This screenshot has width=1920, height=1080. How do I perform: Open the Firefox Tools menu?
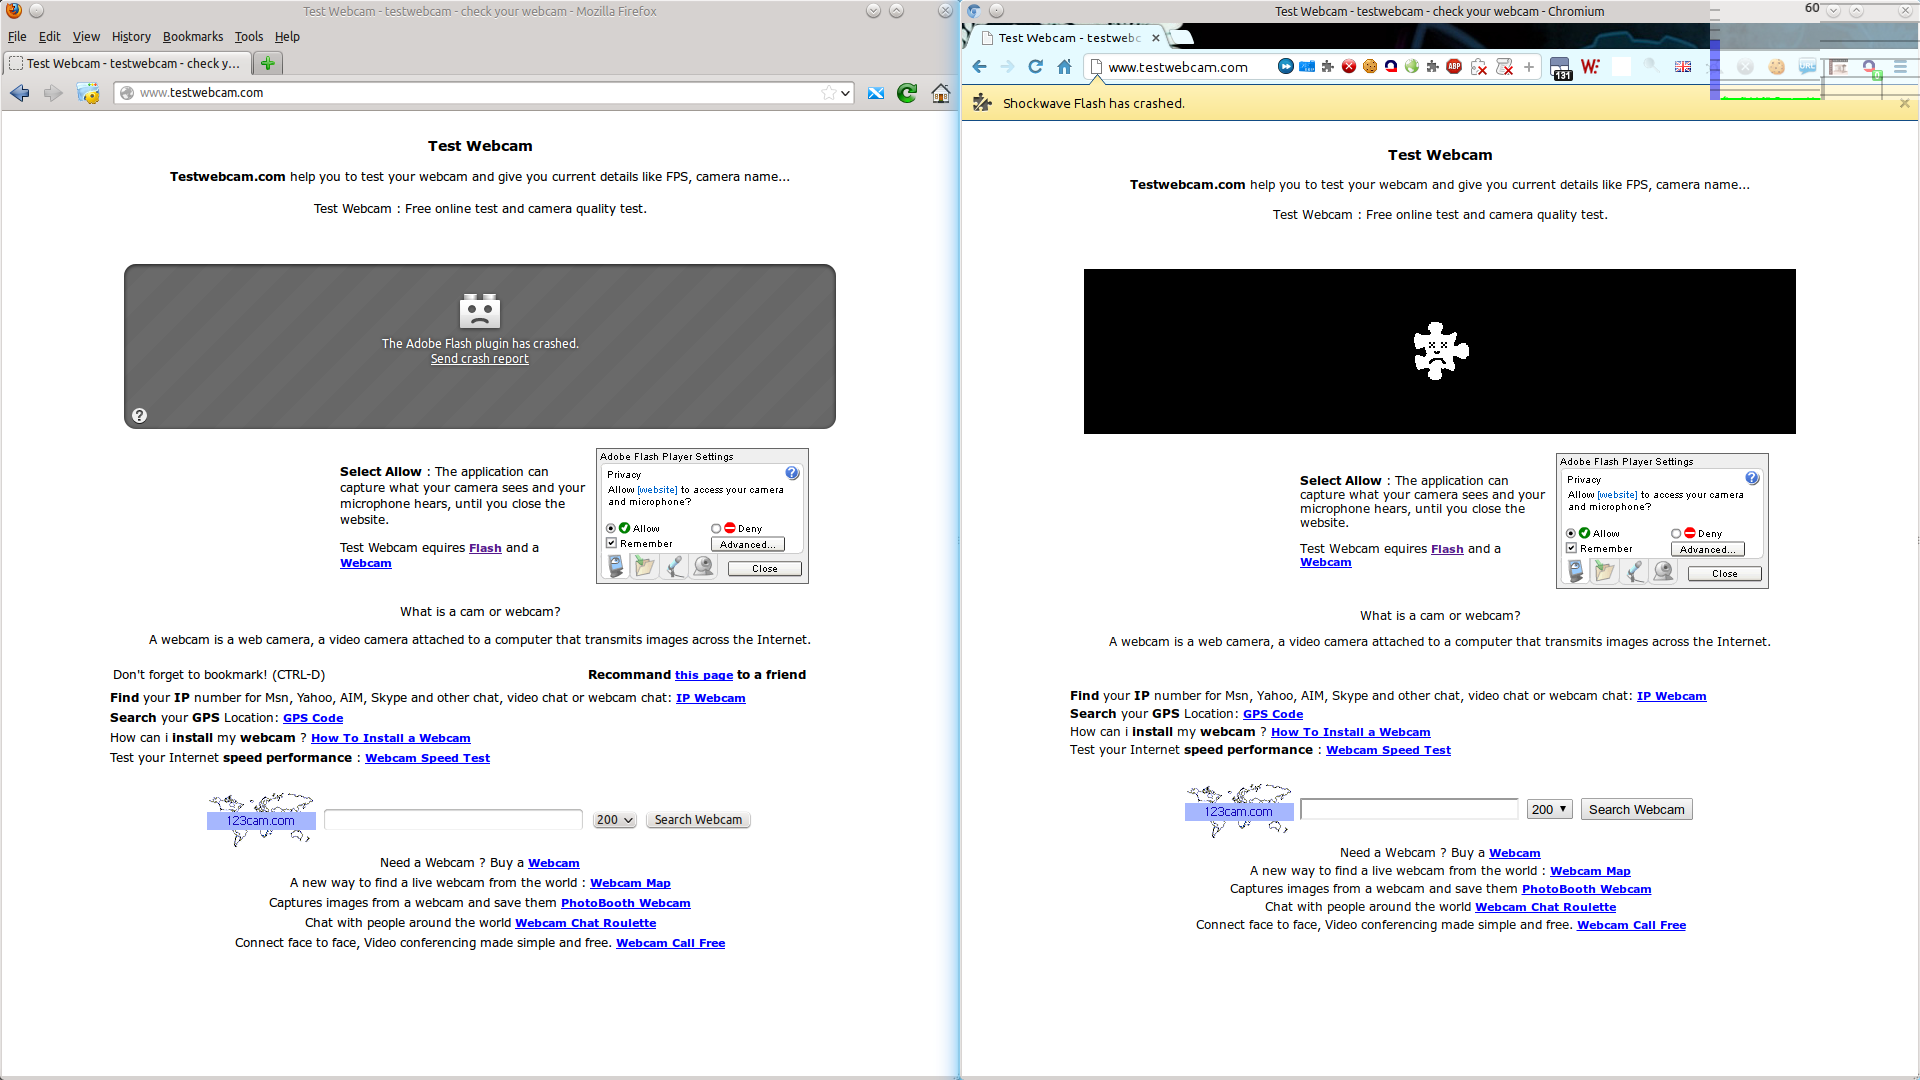coord(249,37)
